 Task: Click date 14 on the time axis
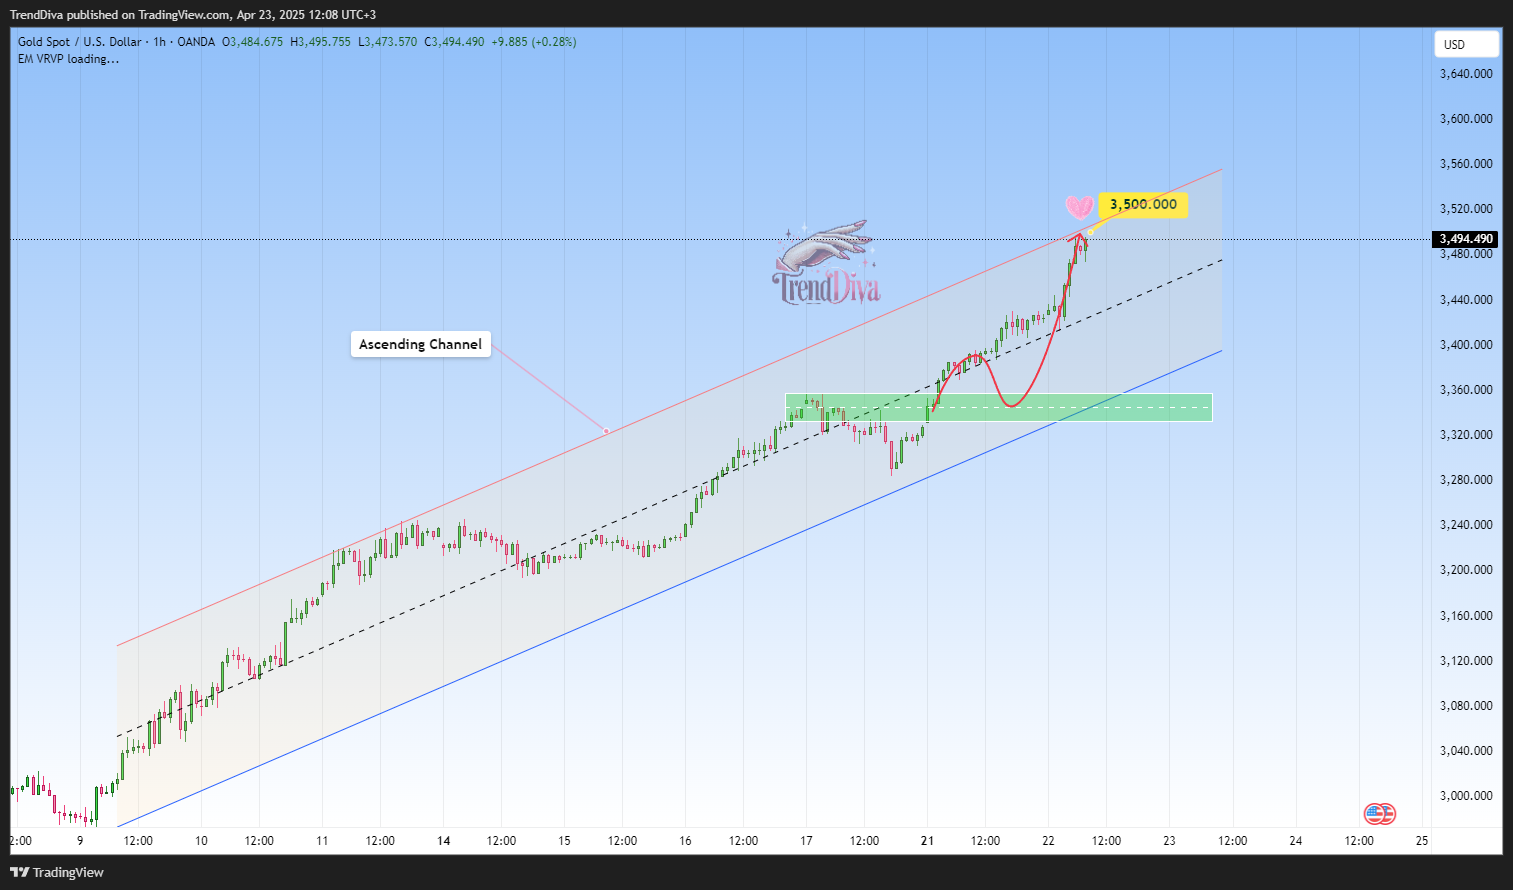(443, 841)
